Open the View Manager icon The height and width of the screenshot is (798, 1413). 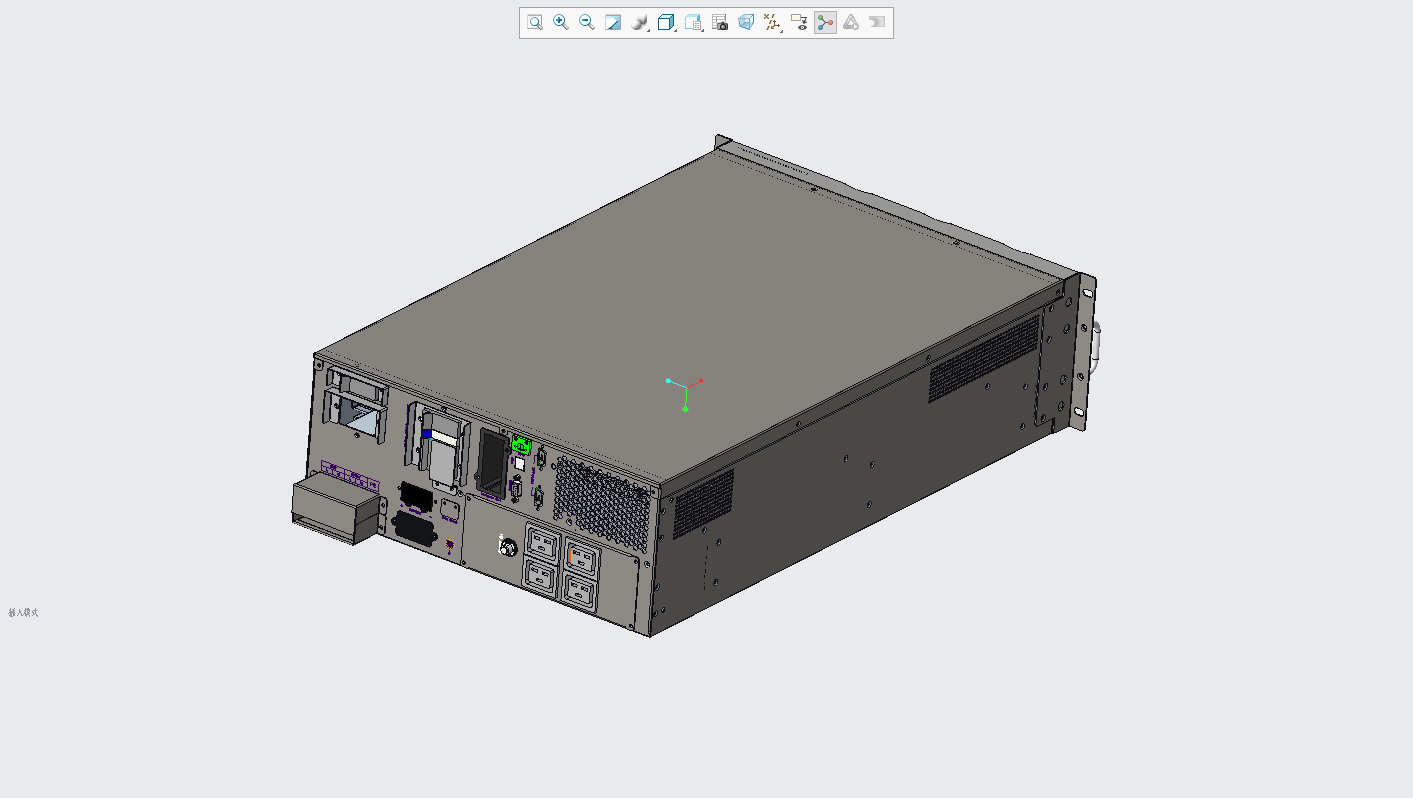point(694,22)
